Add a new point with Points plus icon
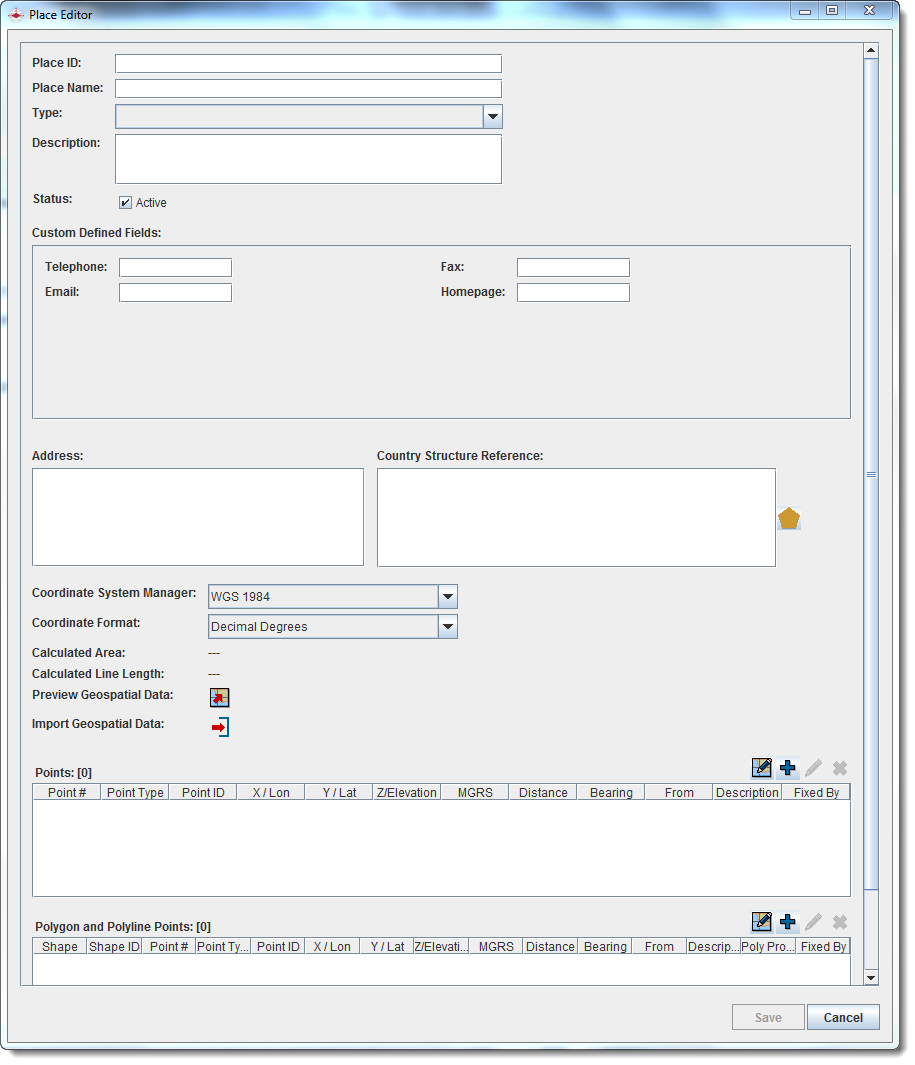915x1065 pixels. pos(788,768)
